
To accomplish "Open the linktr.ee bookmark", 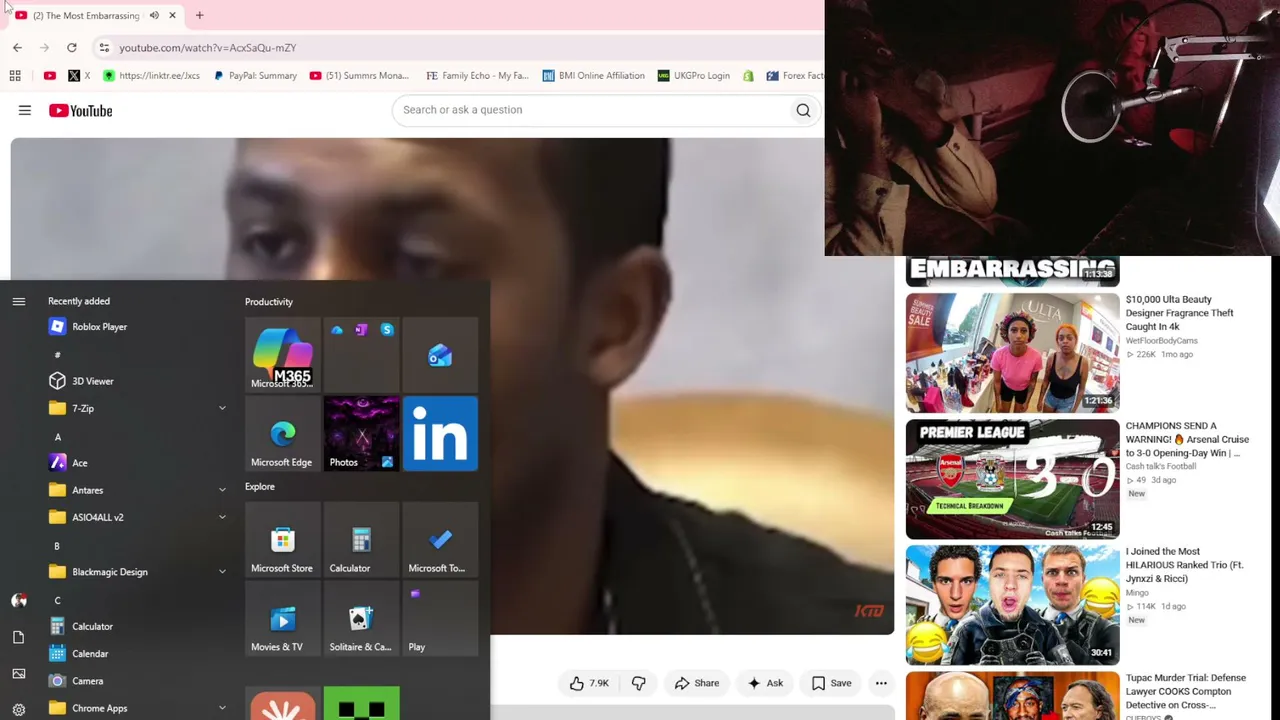I will (x=151, y=76).
